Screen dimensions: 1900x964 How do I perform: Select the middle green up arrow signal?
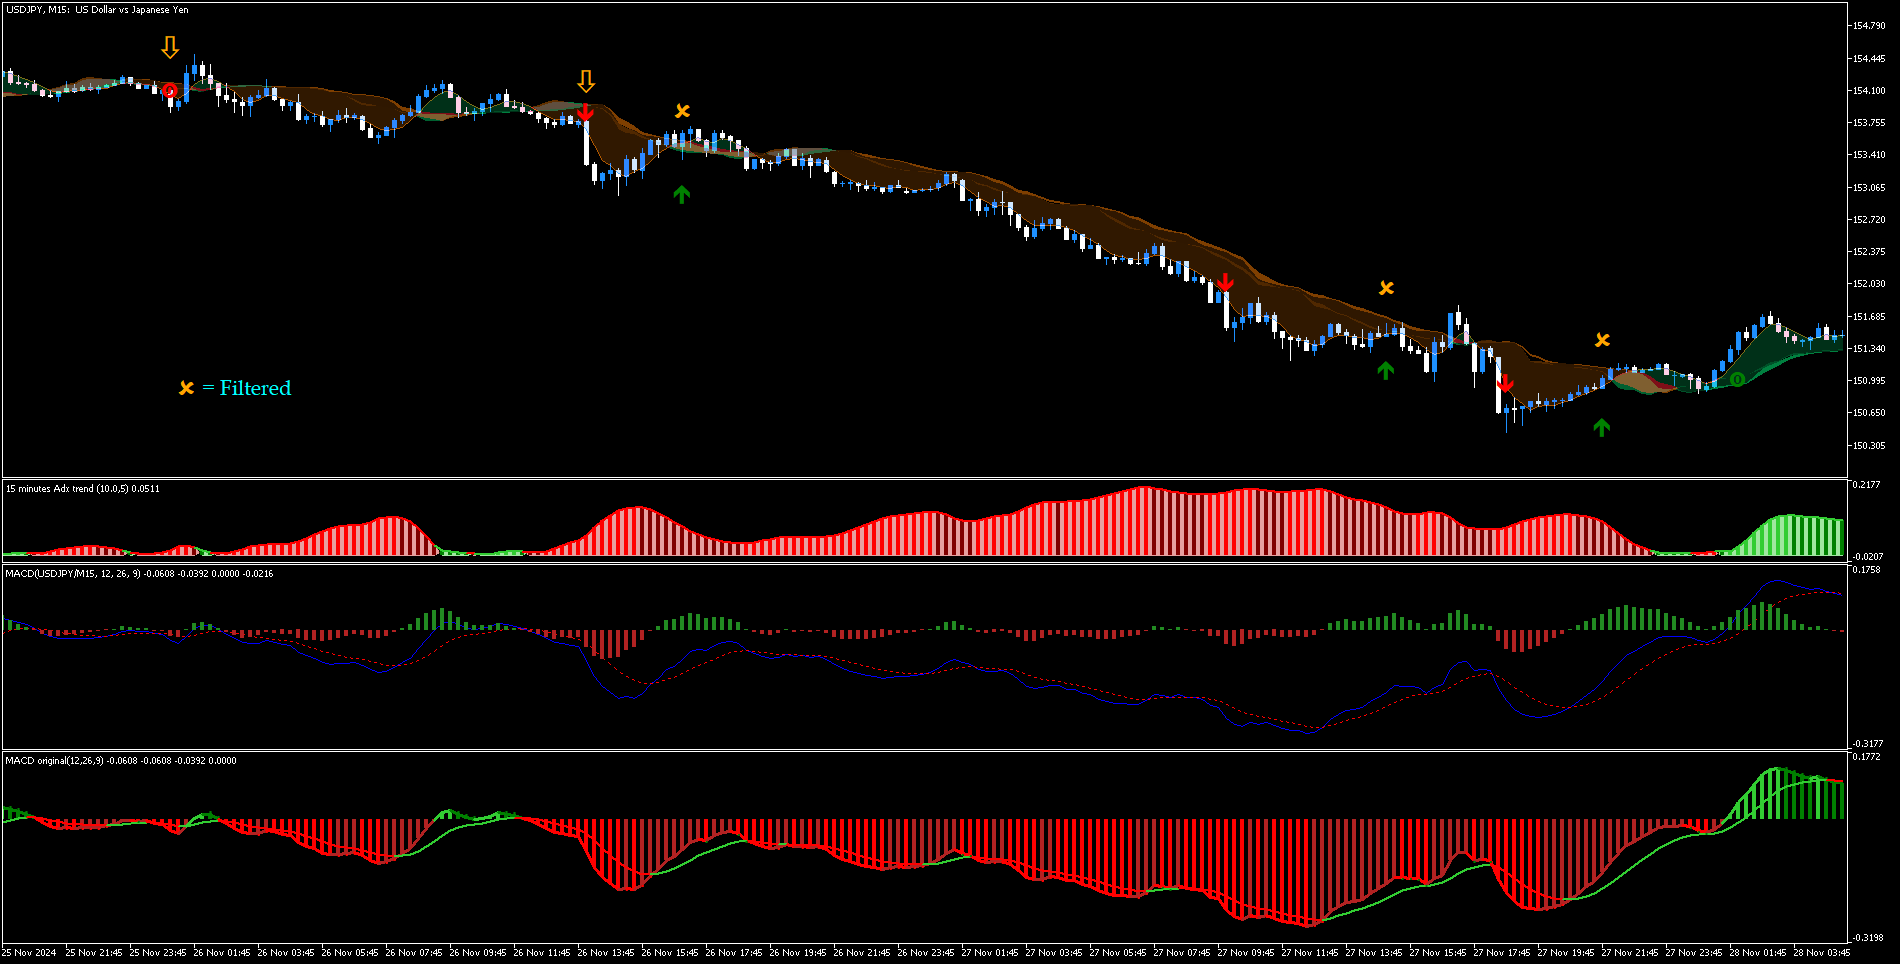pos(1385,371)
